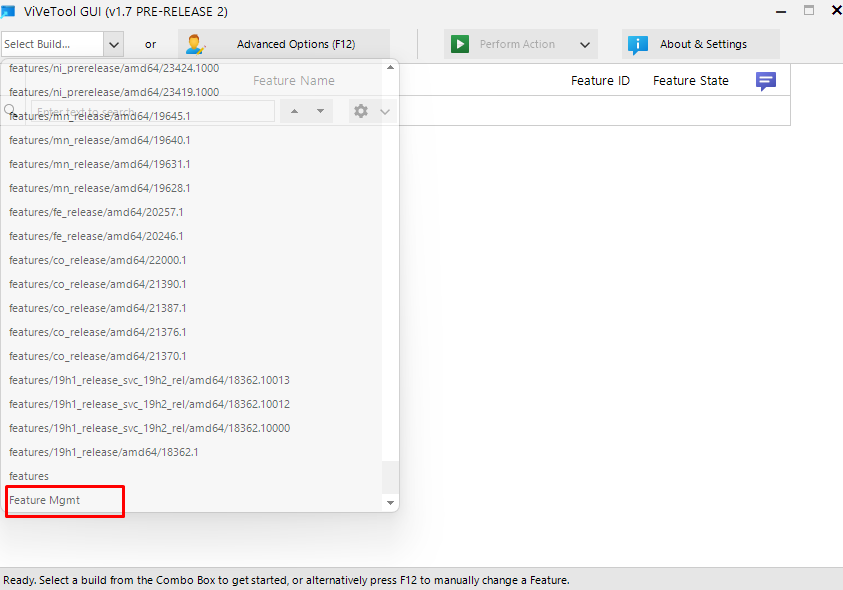Select build mn_release/amd64/19640.1
Viewport: 843px width, 590px height.
point(99,140)
